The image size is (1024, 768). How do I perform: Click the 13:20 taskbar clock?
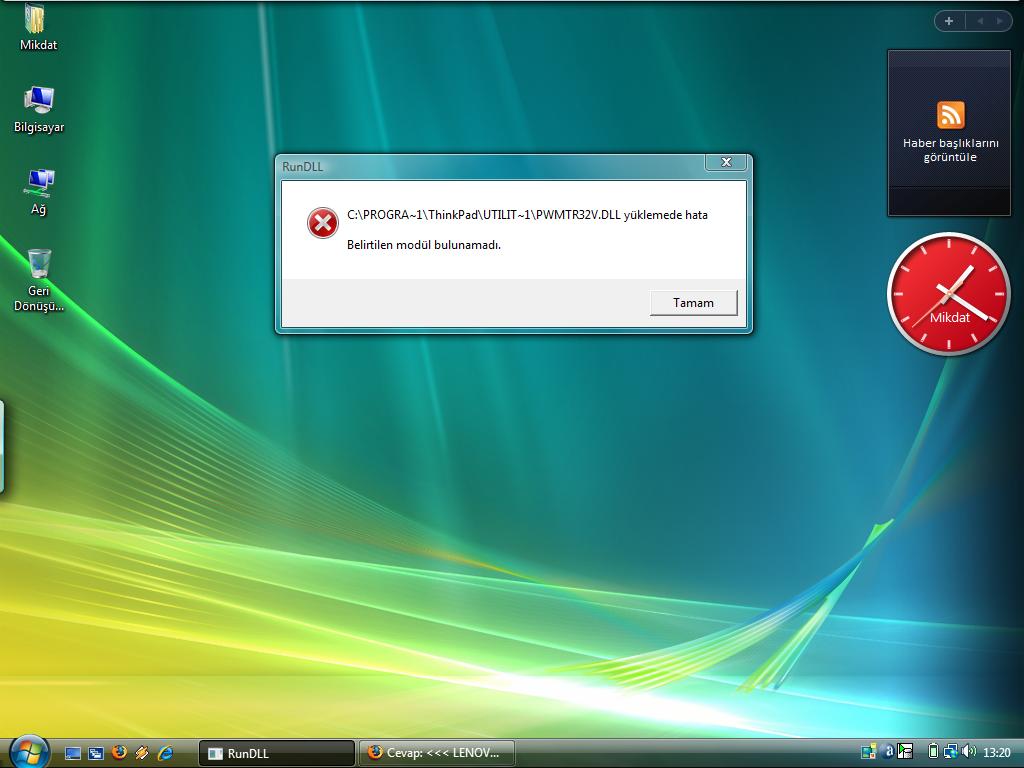[997, 753]
